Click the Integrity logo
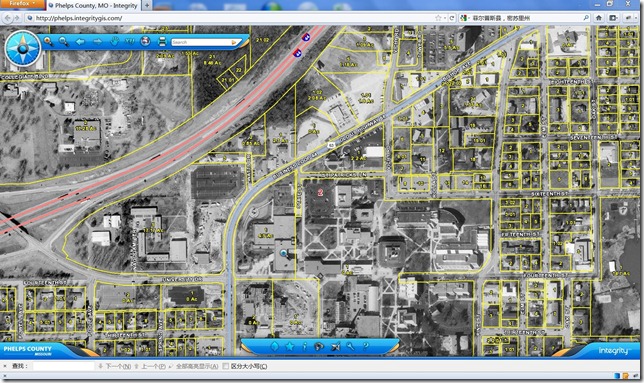The width and height of the screenshot is (644, 383). tap(614, 351)
